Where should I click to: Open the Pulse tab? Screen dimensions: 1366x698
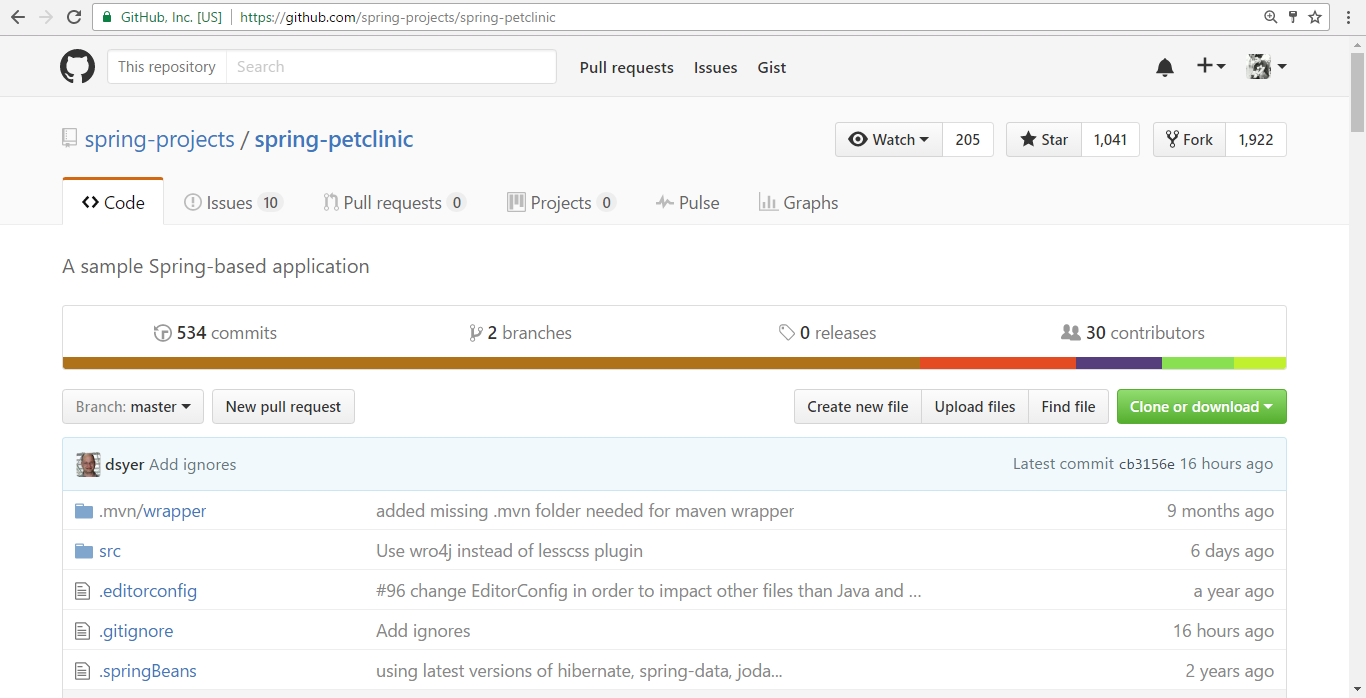click(x=687, y=202)
